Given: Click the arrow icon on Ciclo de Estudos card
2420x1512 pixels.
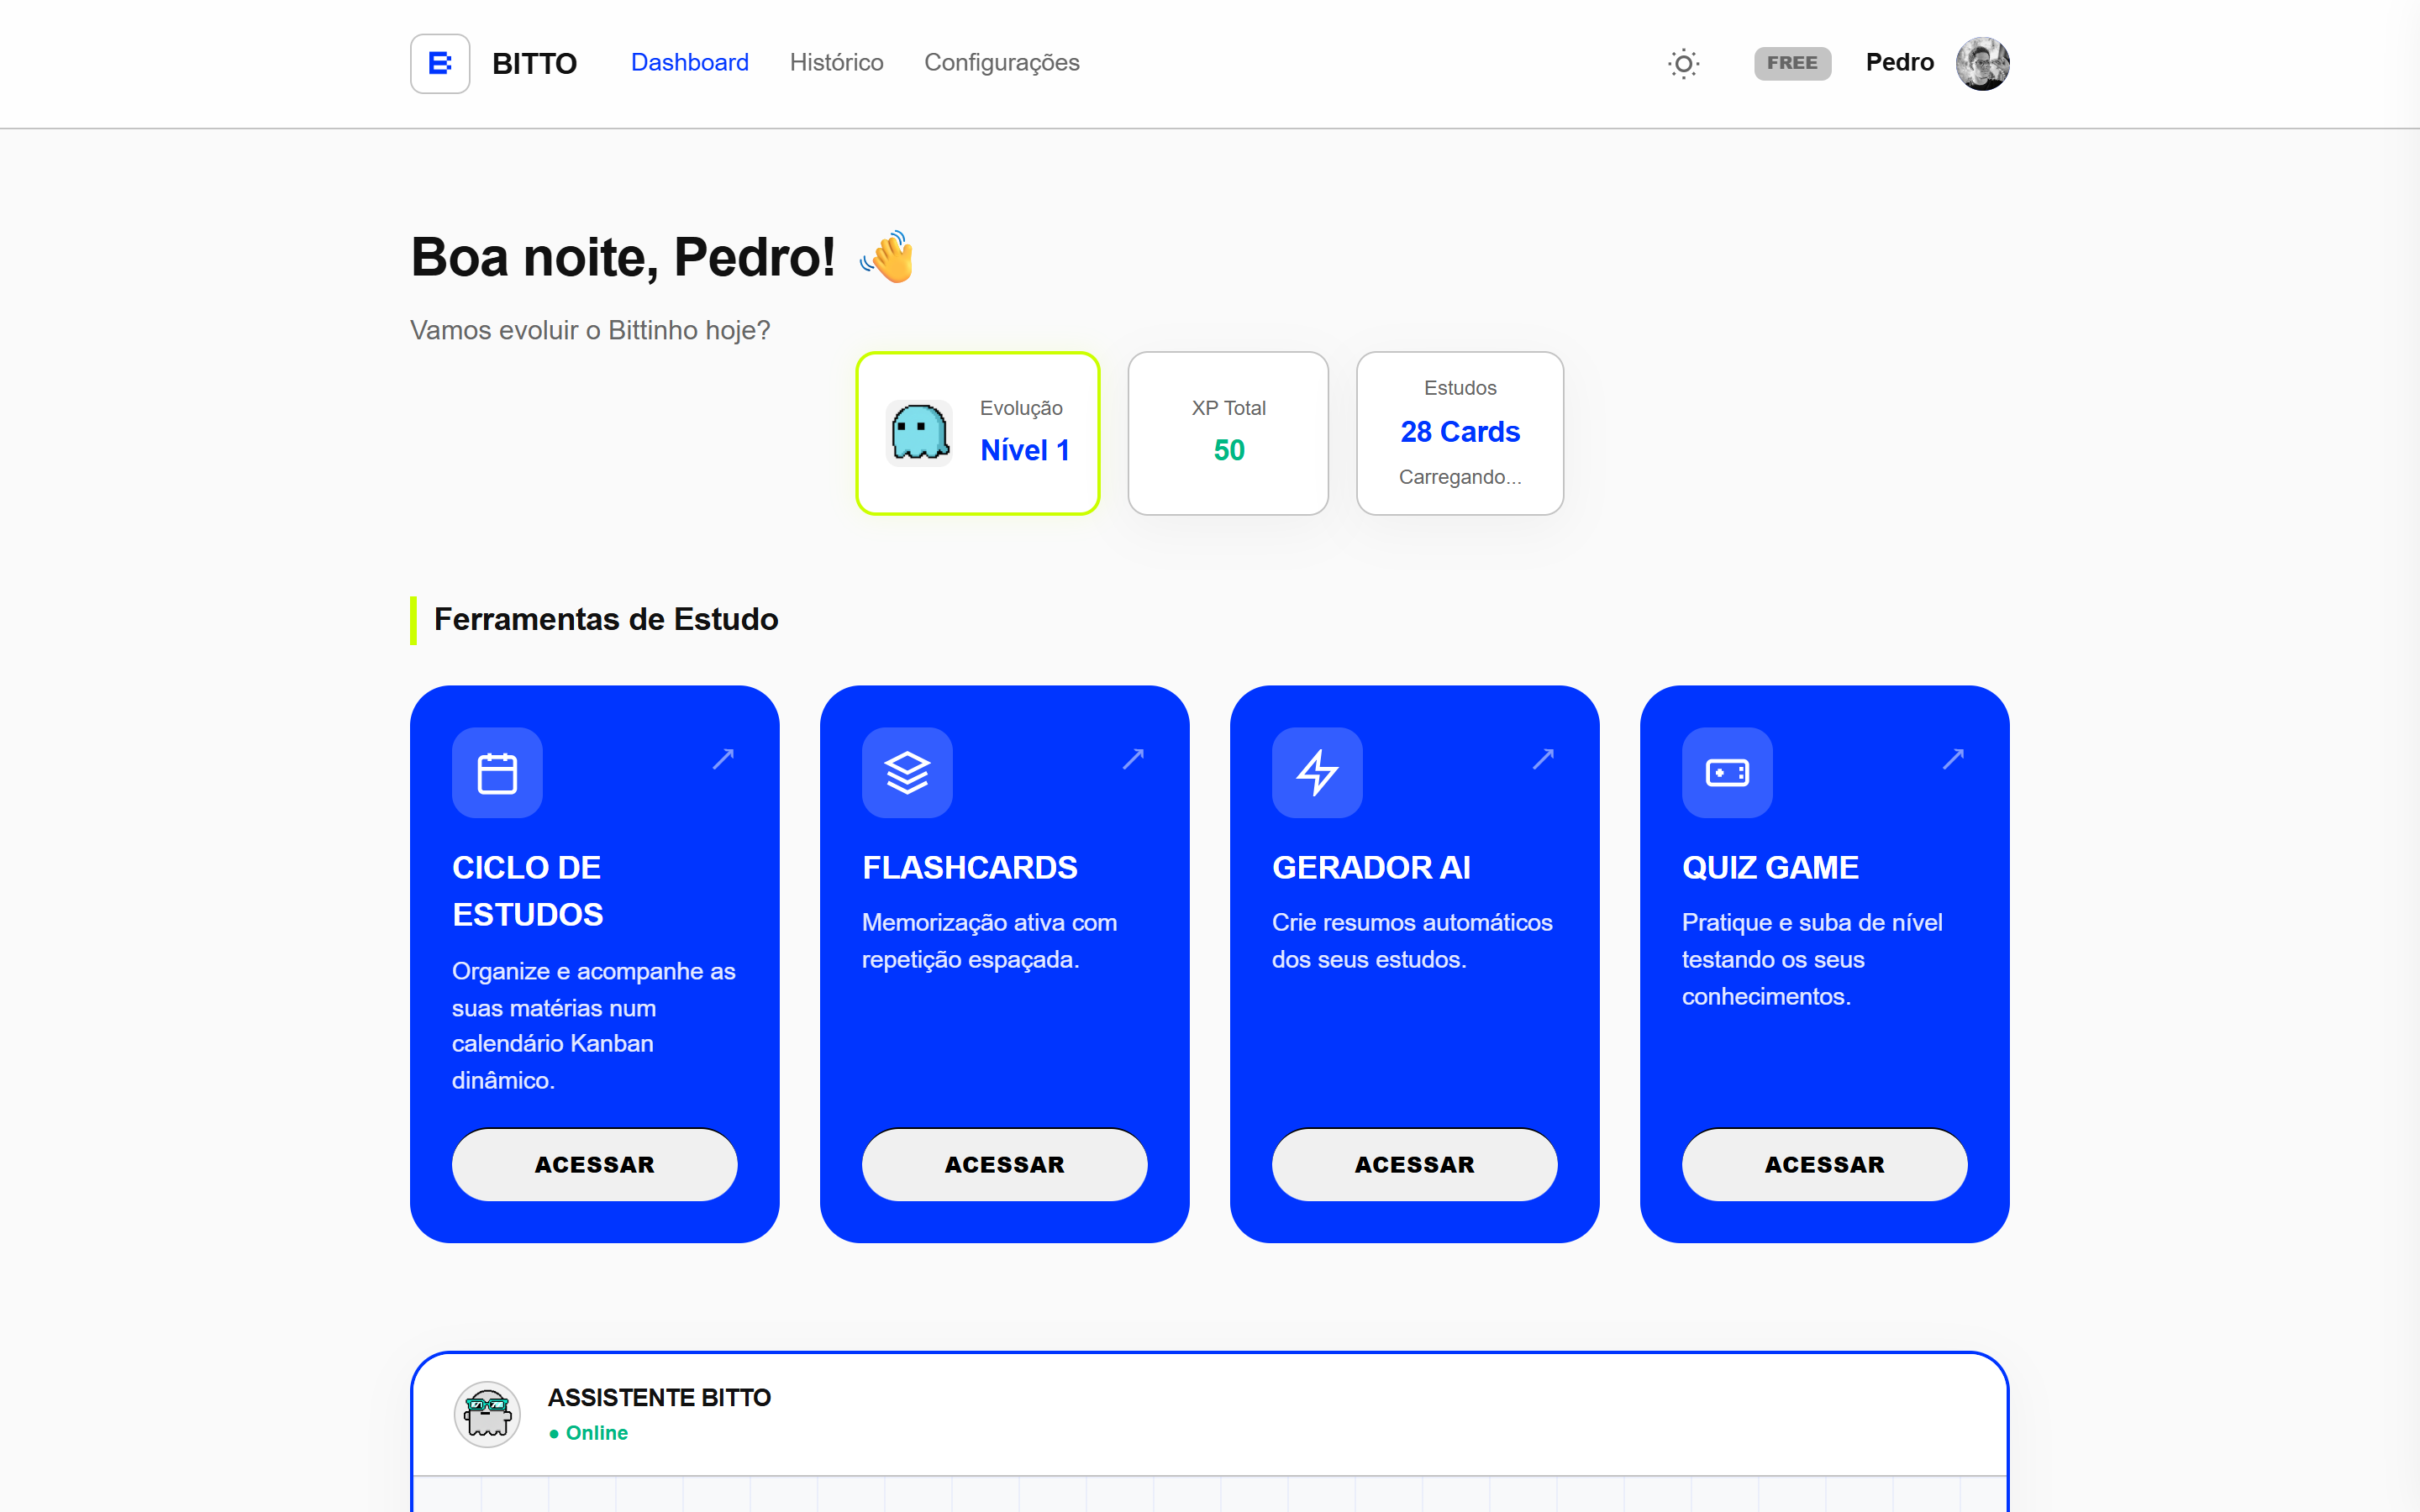Looking at the screenshot, I should pyautogui.click(x=724, y=758).
